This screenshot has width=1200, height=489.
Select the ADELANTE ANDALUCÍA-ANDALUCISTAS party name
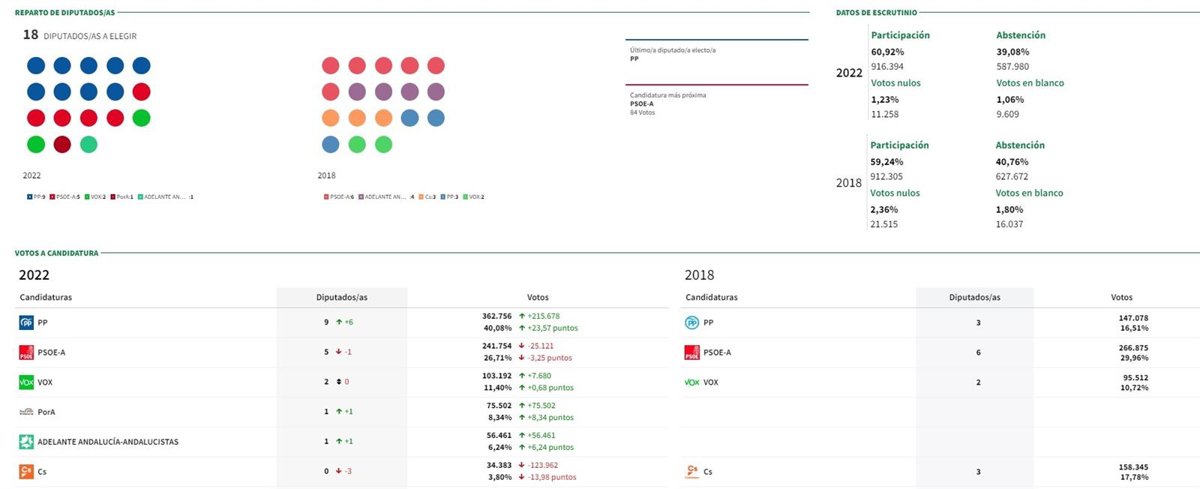click(107, 442)
